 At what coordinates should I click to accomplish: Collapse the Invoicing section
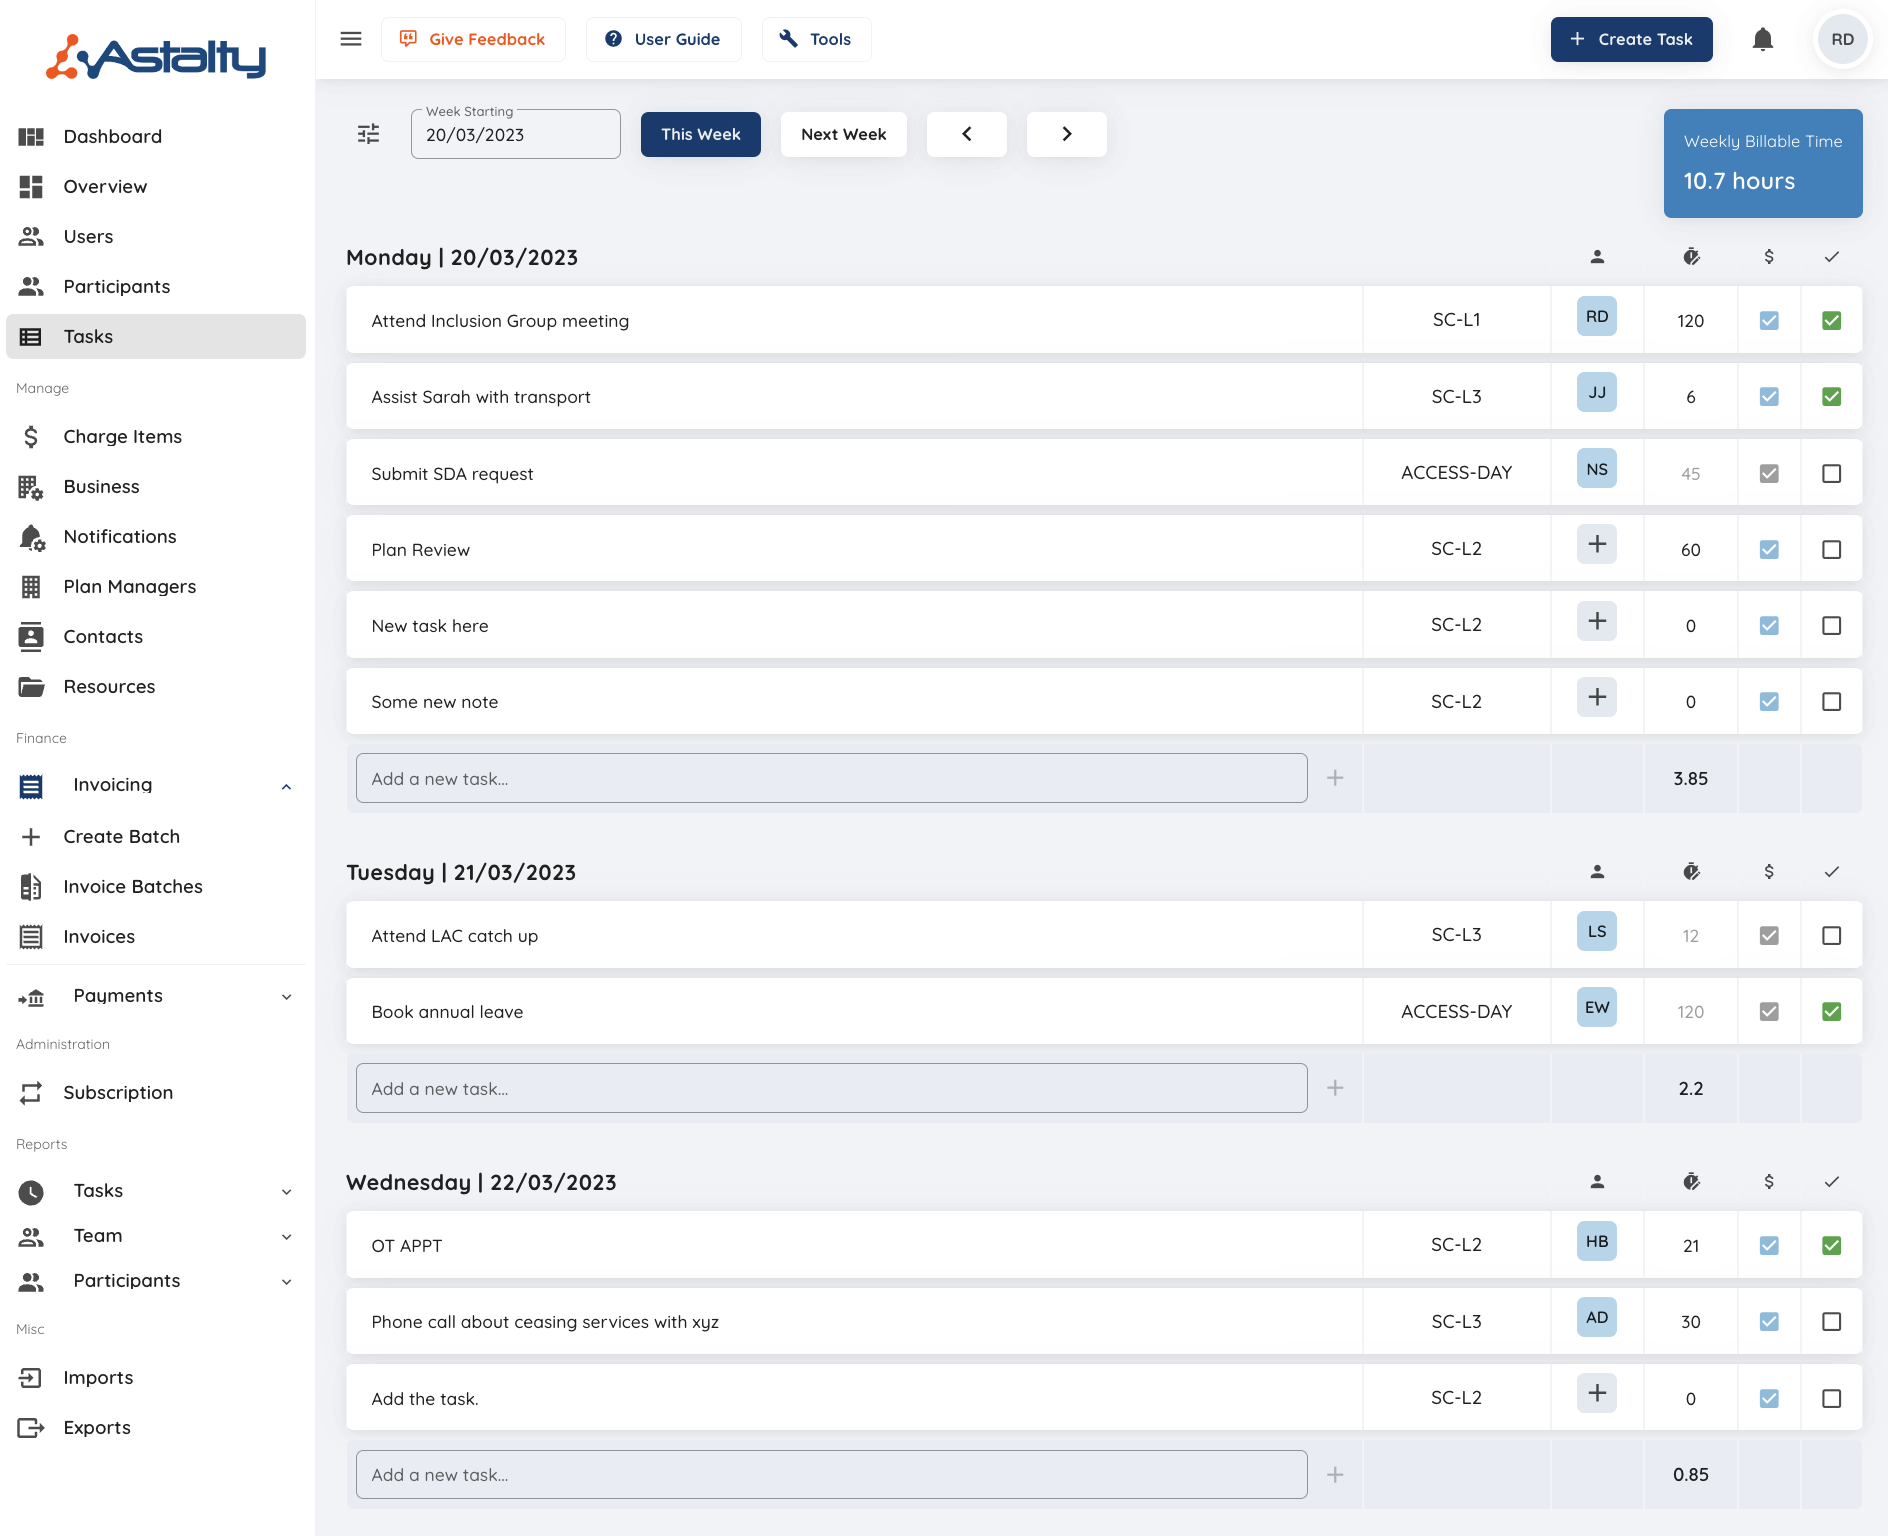point(286,786)
